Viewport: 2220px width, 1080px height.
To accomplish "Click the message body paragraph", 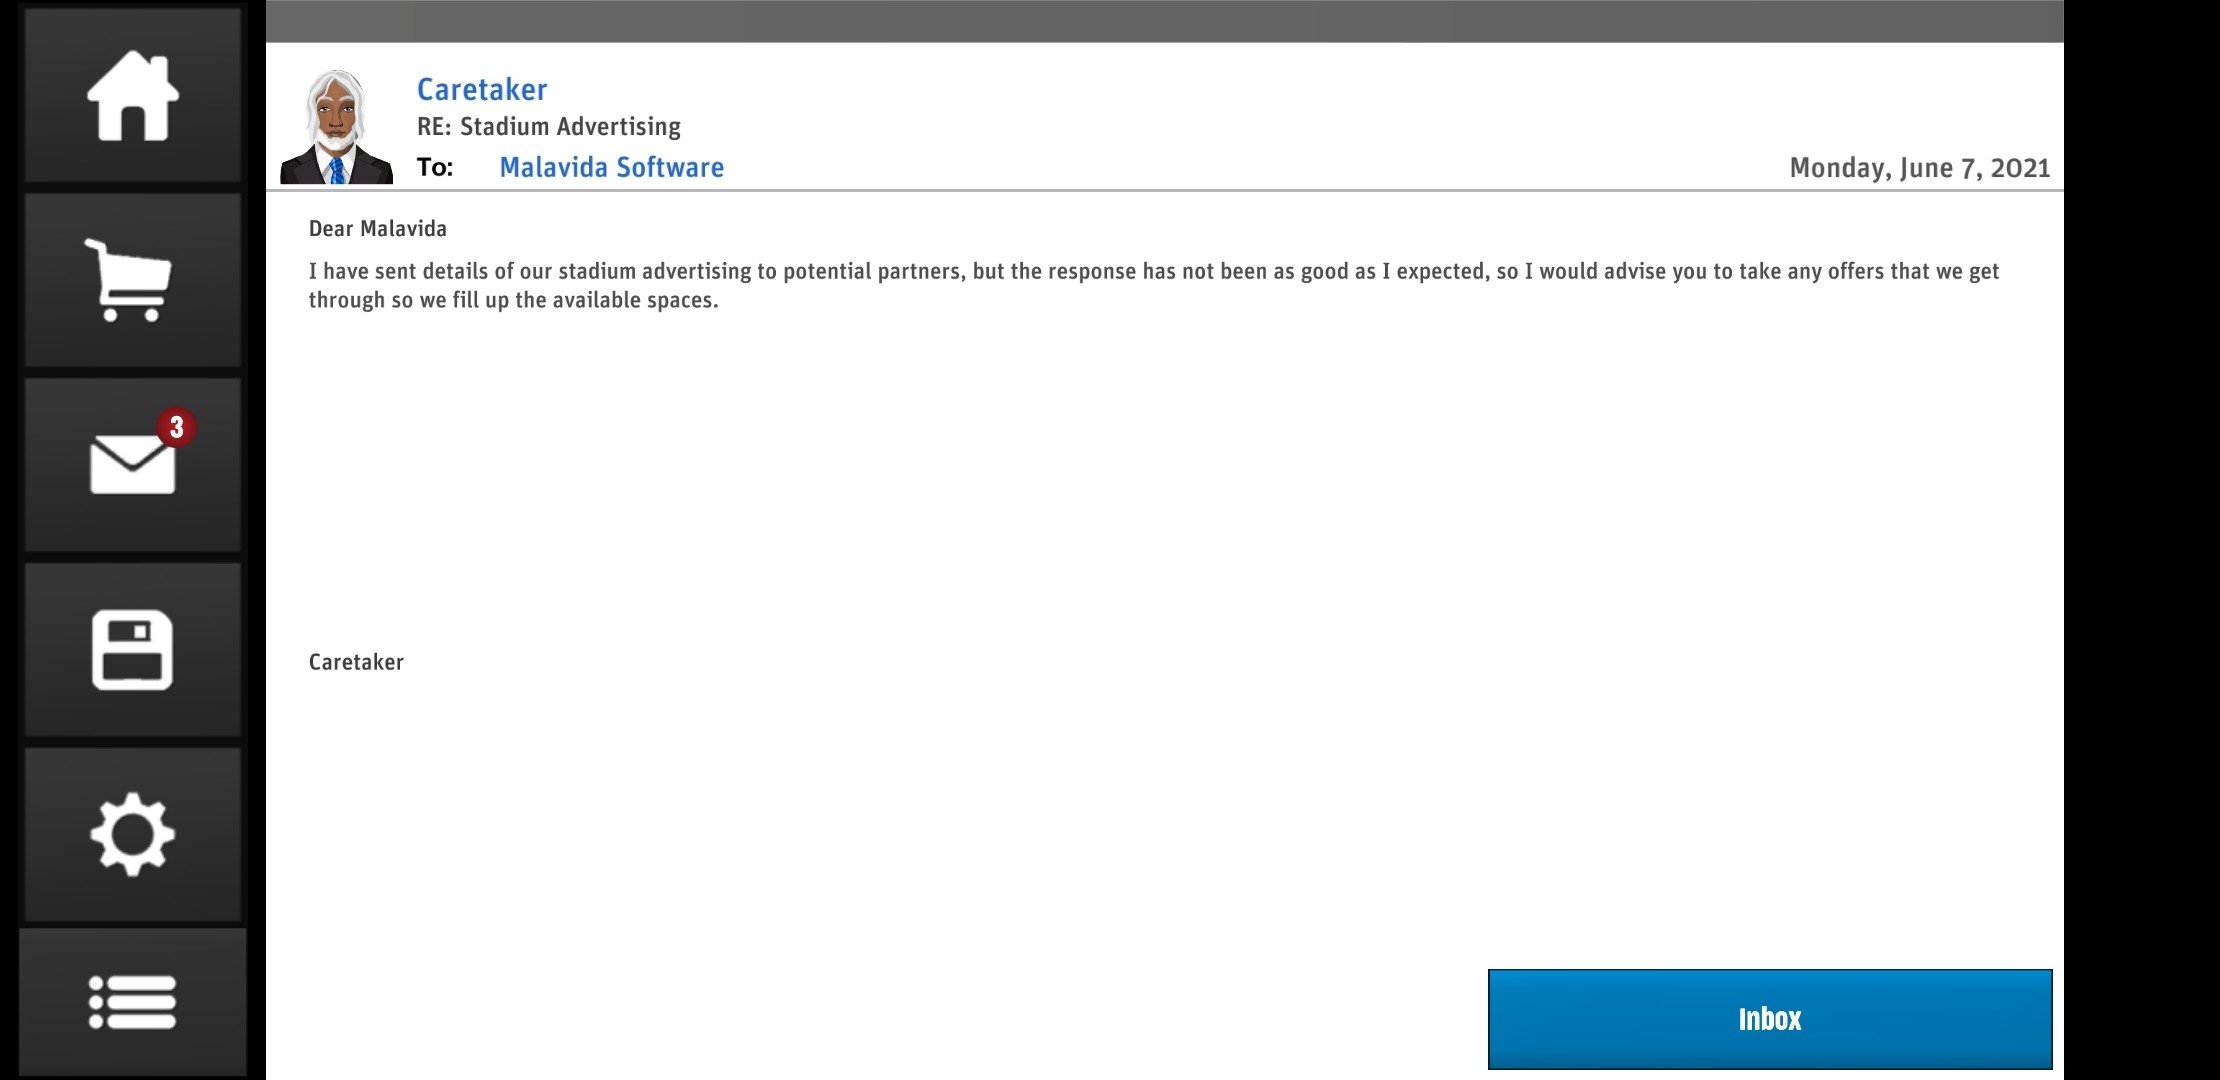I will click(x=1154, y=285).
